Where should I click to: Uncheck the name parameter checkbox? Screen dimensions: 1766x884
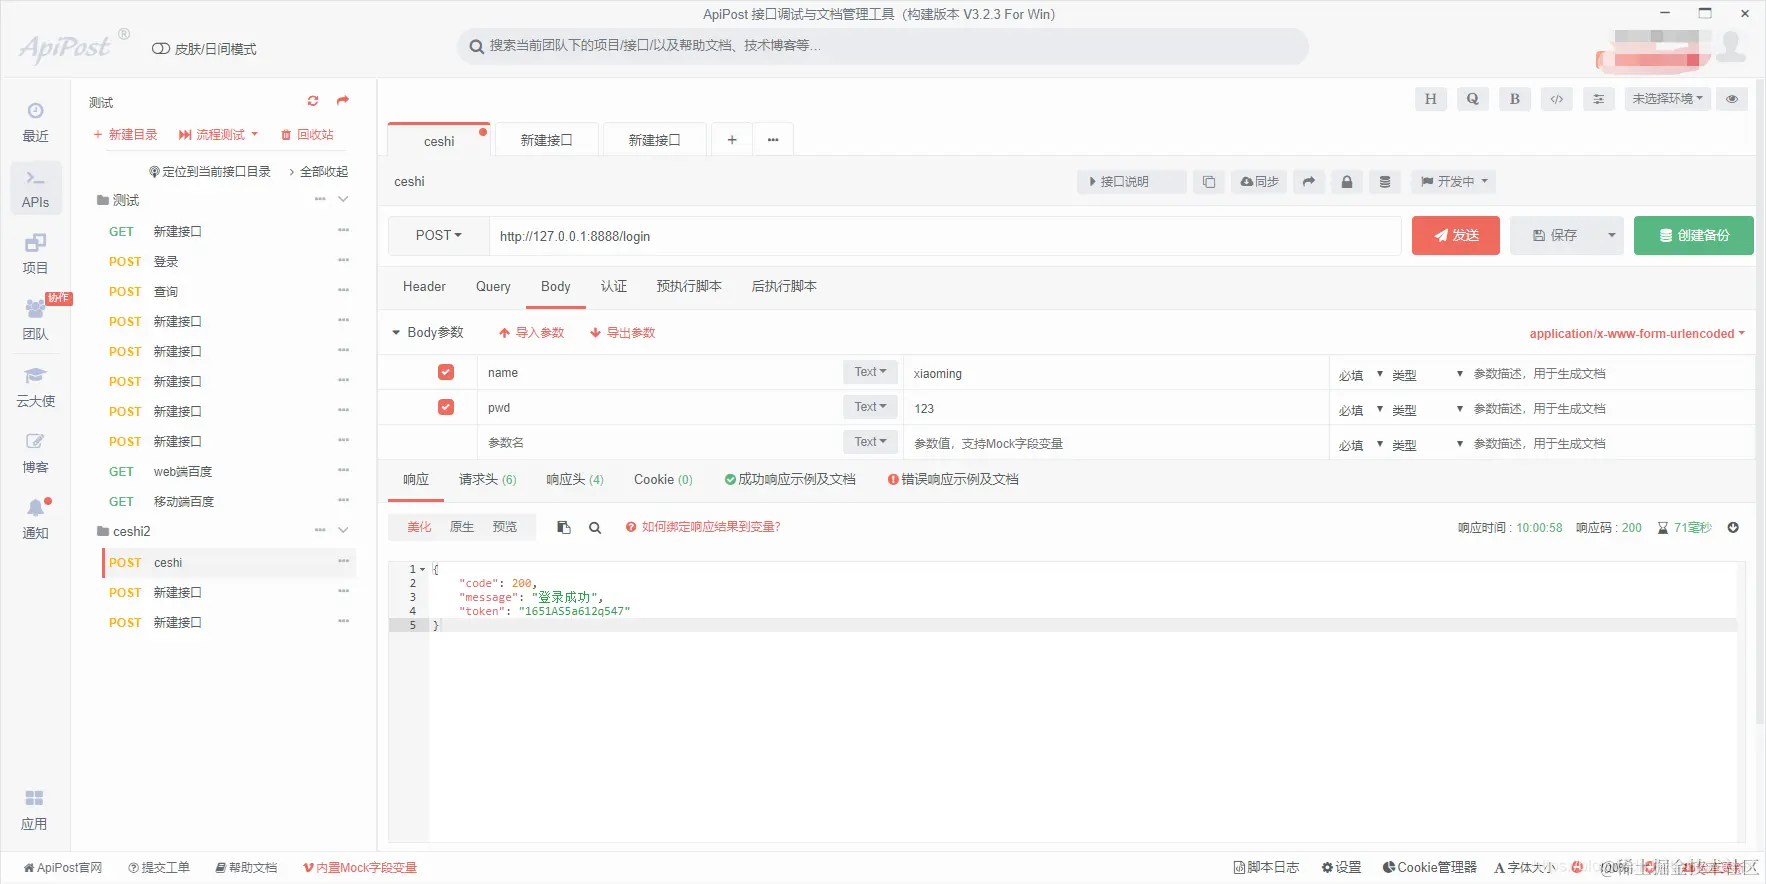(446, 372)
